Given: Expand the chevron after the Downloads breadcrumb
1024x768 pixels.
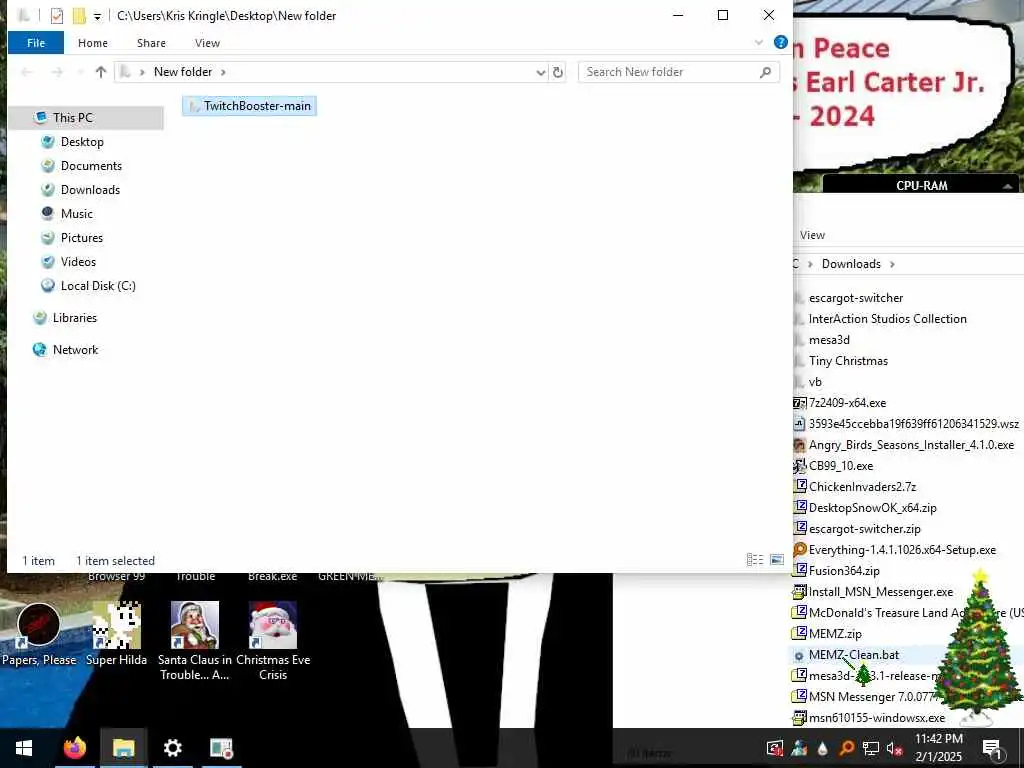Looking at the screenshot, I should coord(892,264).
